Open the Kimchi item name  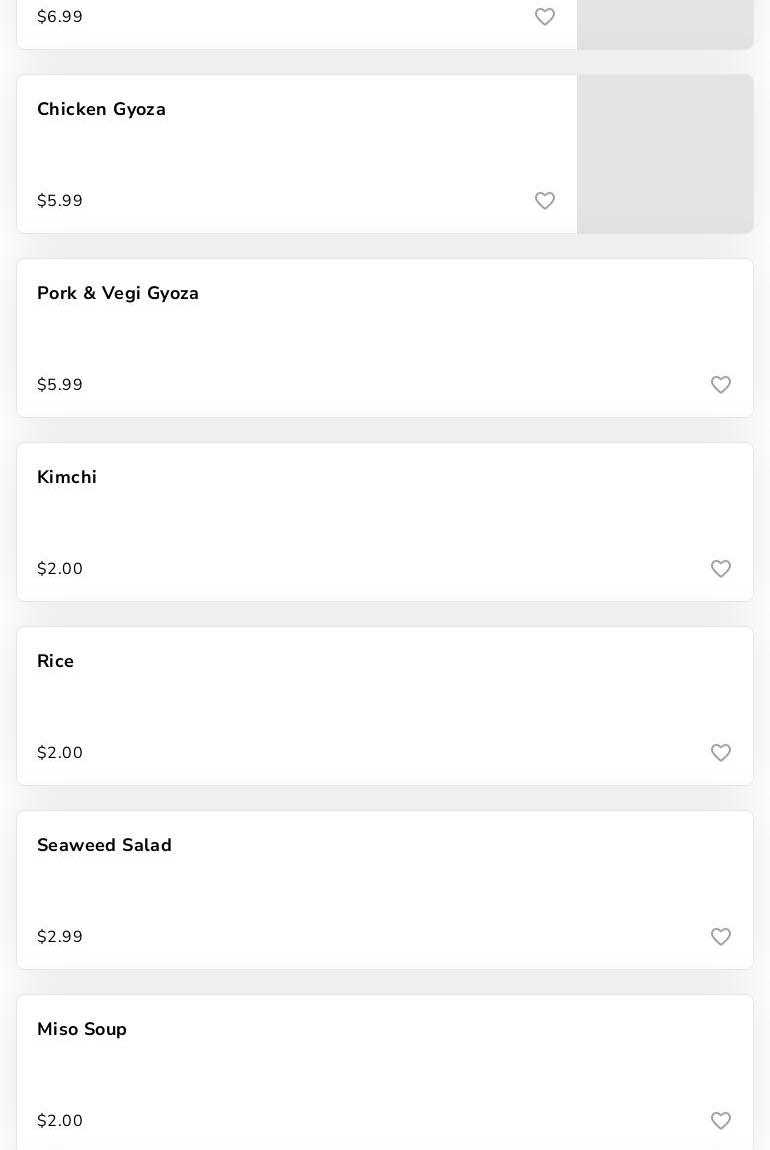click(x=67, y=477)
